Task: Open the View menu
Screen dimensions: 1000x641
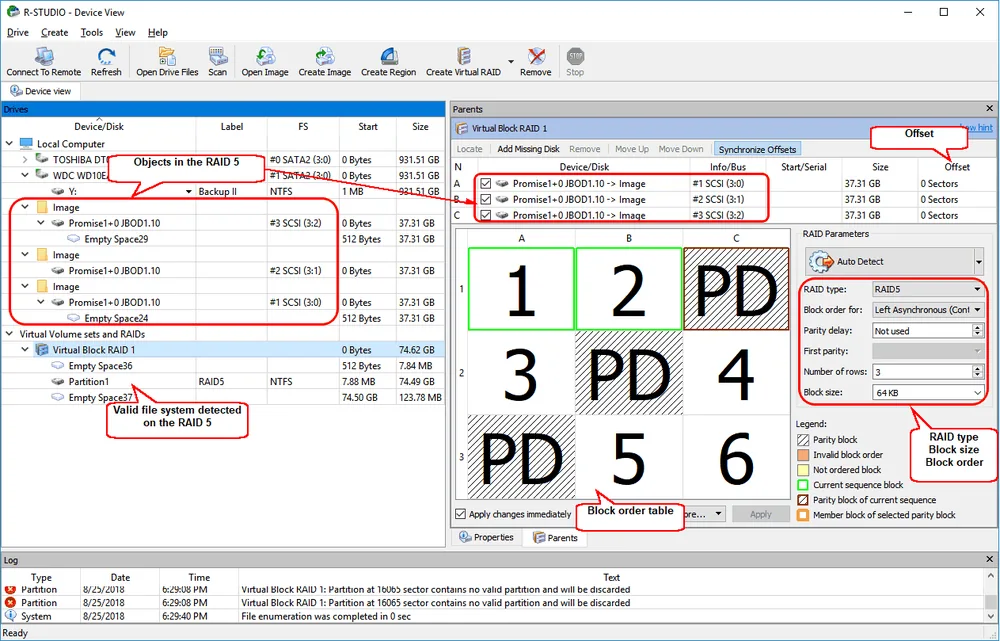Action: click(125, 33)
